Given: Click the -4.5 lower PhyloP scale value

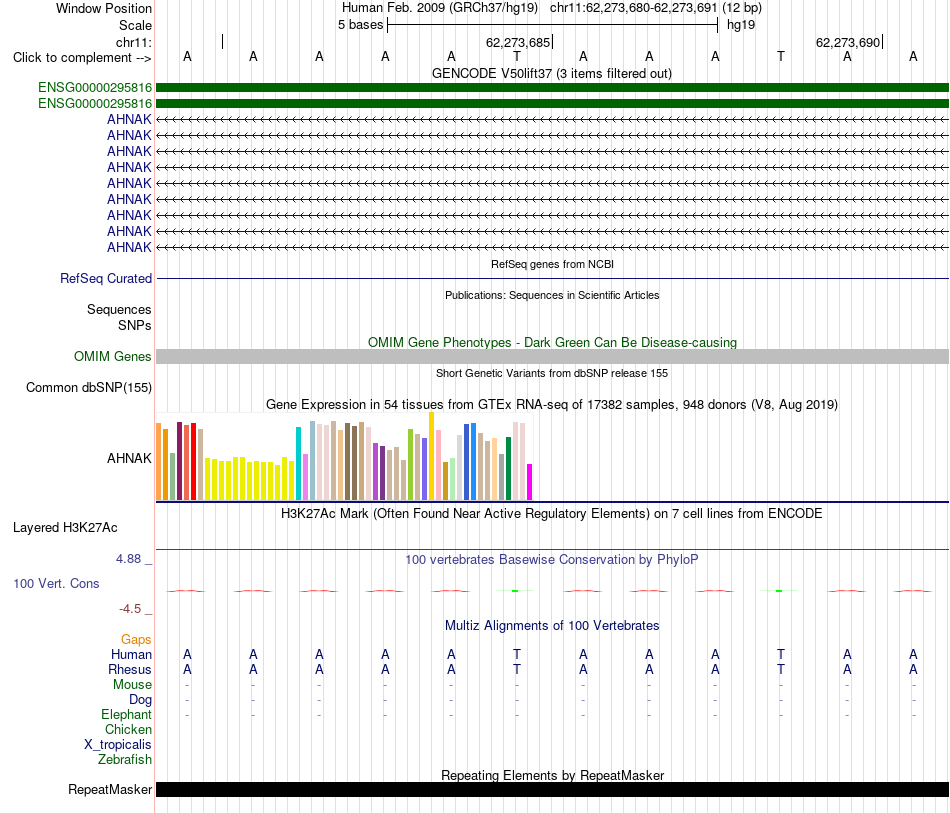Looking at the screenshot, I should (x=130, y=608).
